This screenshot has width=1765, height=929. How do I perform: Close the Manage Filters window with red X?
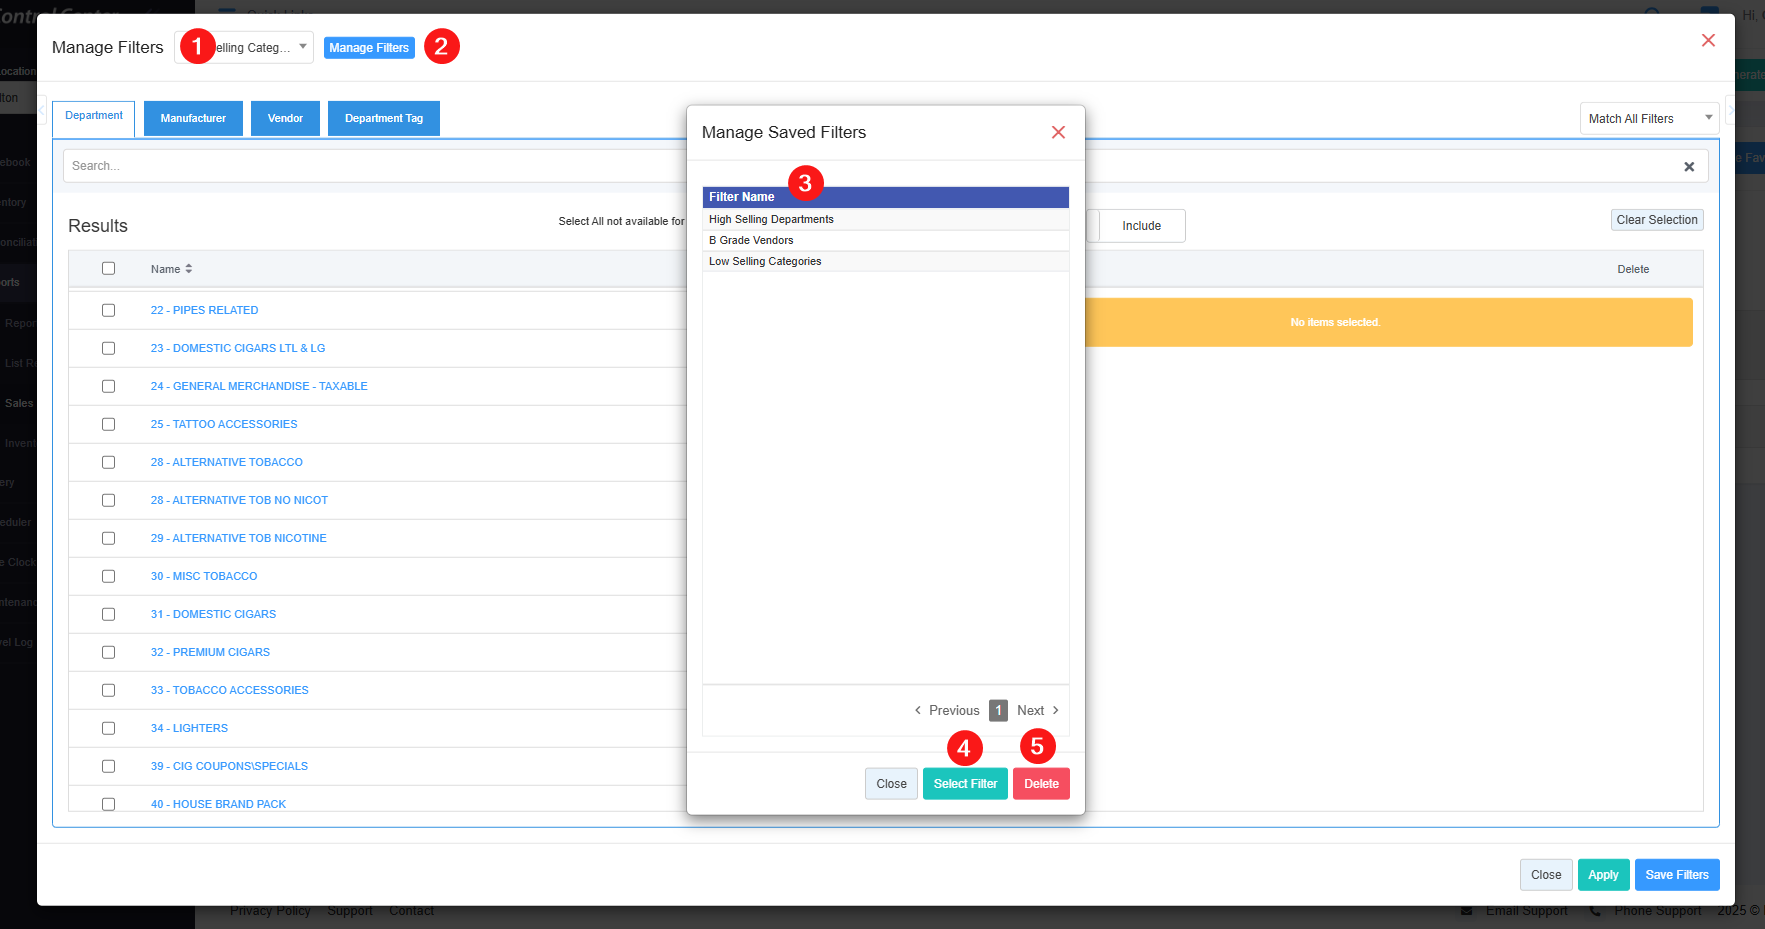(x=1708, y=40)
